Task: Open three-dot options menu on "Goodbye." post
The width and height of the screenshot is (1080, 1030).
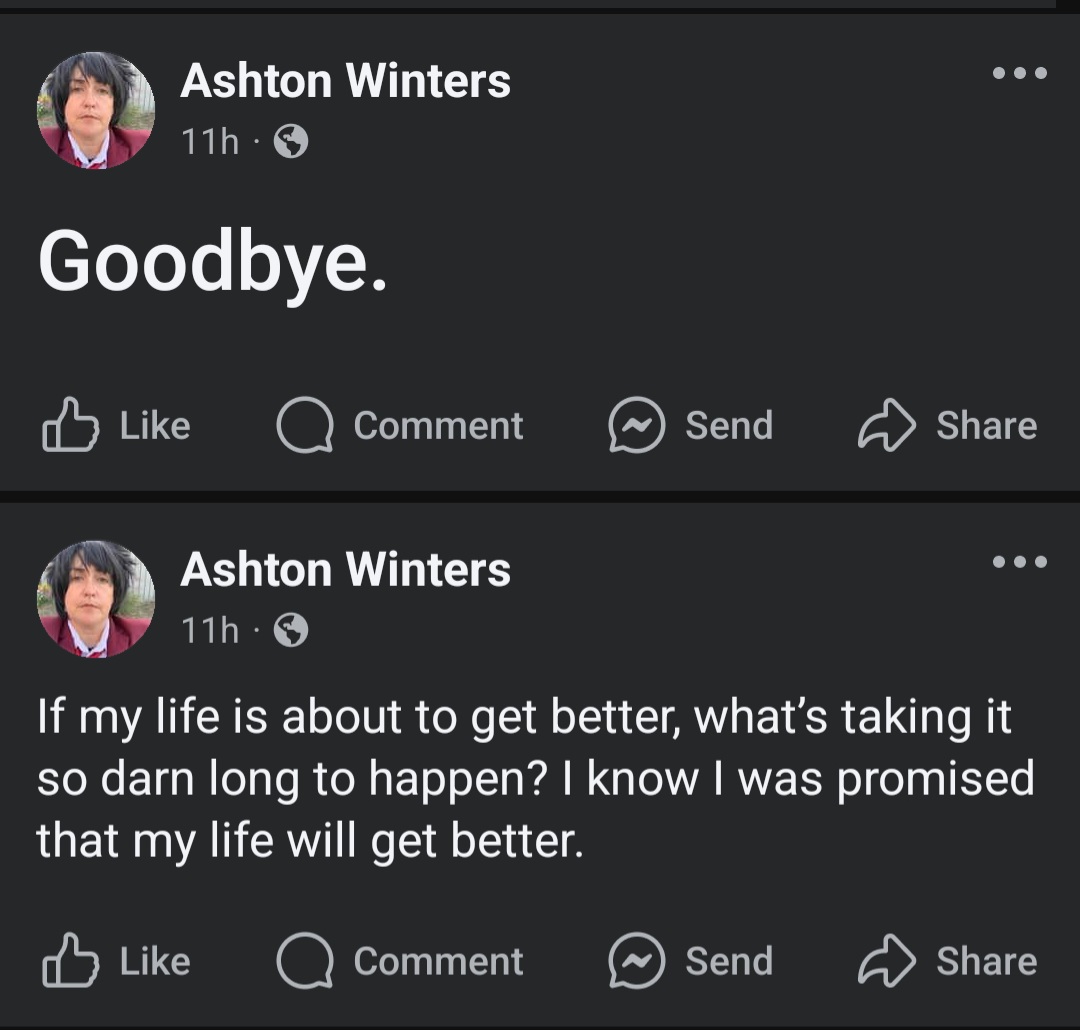Action: coord(1019,73)
